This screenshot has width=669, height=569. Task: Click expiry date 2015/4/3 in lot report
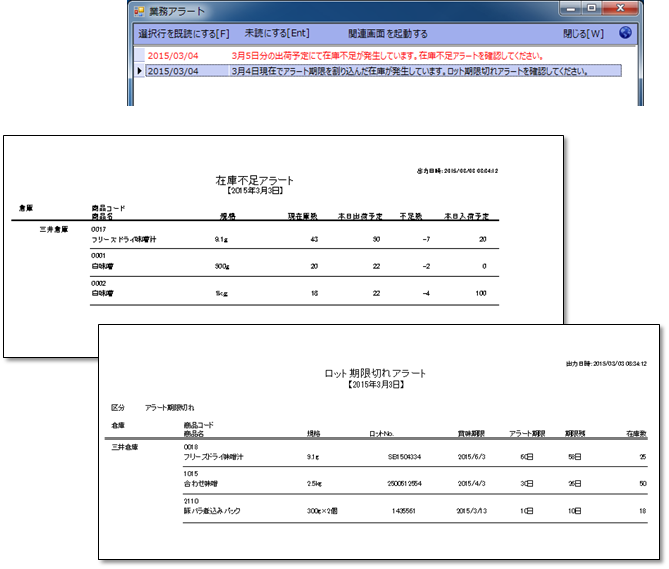click(x=471, y=484)
